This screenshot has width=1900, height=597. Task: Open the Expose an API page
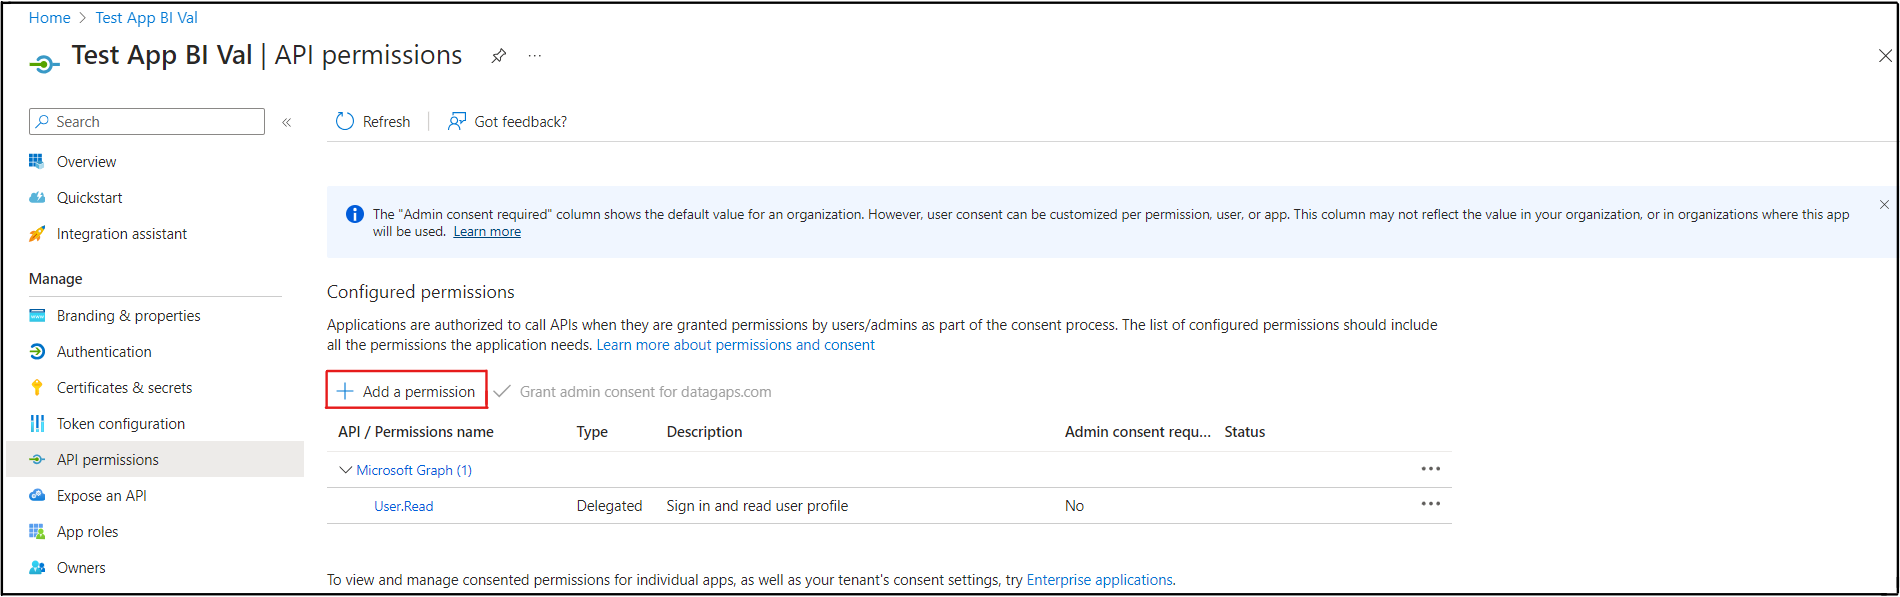[x=101, y=496]
